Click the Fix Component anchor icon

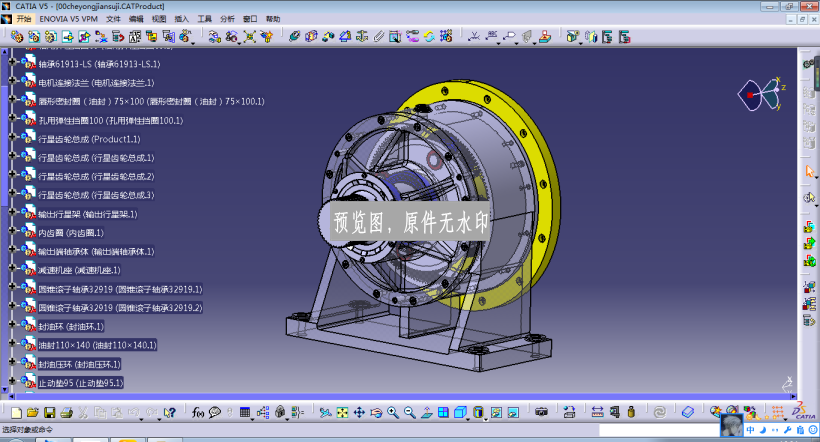point(362,37)
